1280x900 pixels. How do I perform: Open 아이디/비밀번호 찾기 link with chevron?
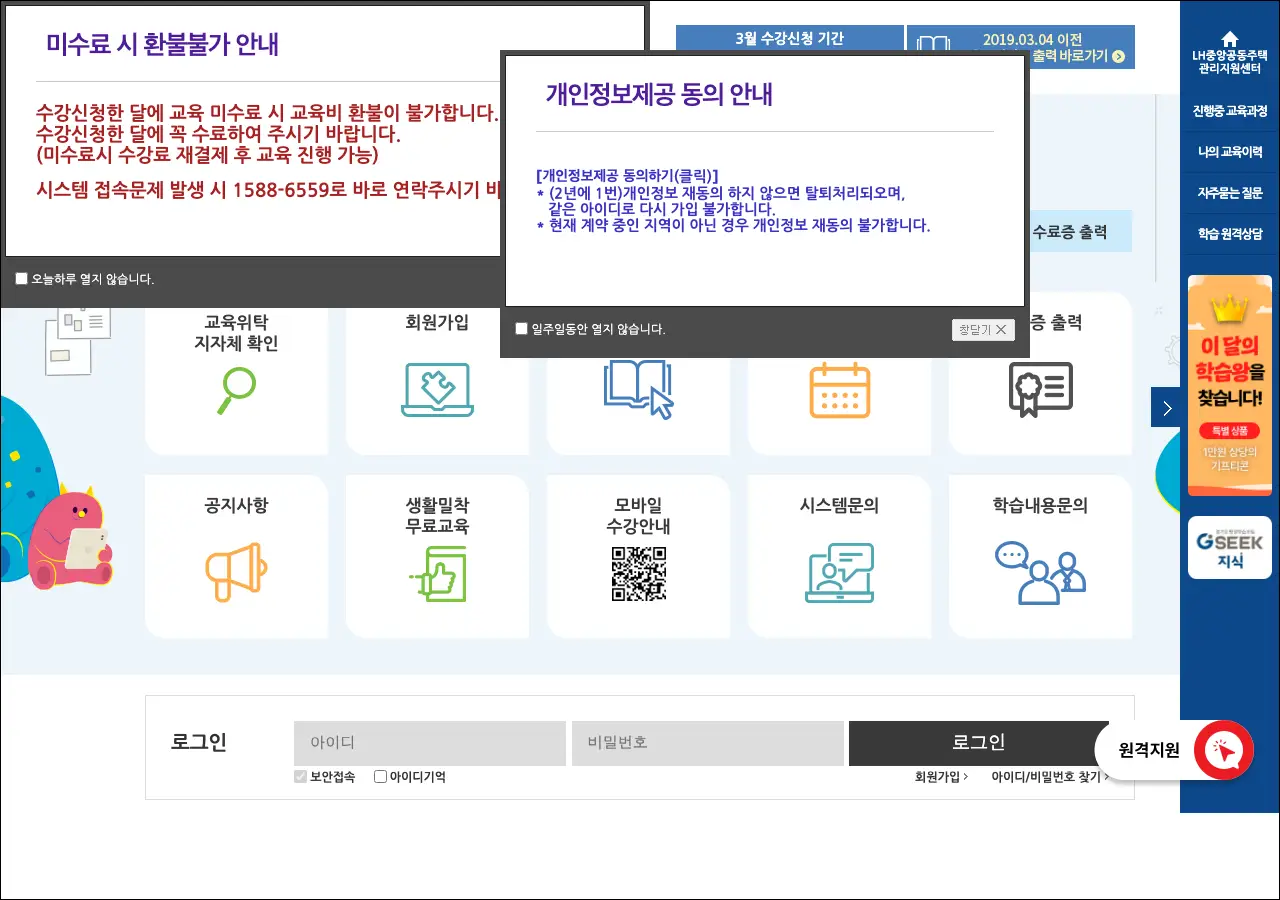click(1050, 777)
